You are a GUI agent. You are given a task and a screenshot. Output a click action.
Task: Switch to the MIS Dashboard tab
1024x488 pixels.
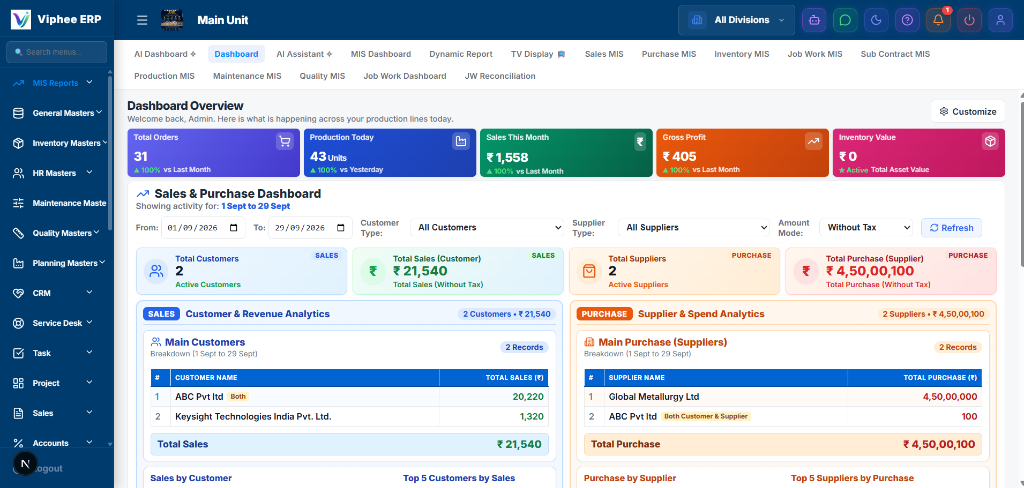[381, 54]
